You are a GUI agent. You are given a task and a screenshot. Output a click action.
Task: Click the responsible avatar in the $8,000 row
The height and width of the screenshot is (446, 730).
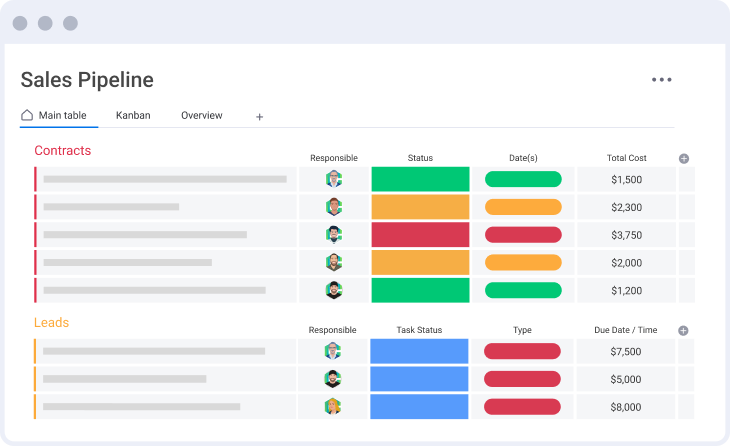(333, 407)
